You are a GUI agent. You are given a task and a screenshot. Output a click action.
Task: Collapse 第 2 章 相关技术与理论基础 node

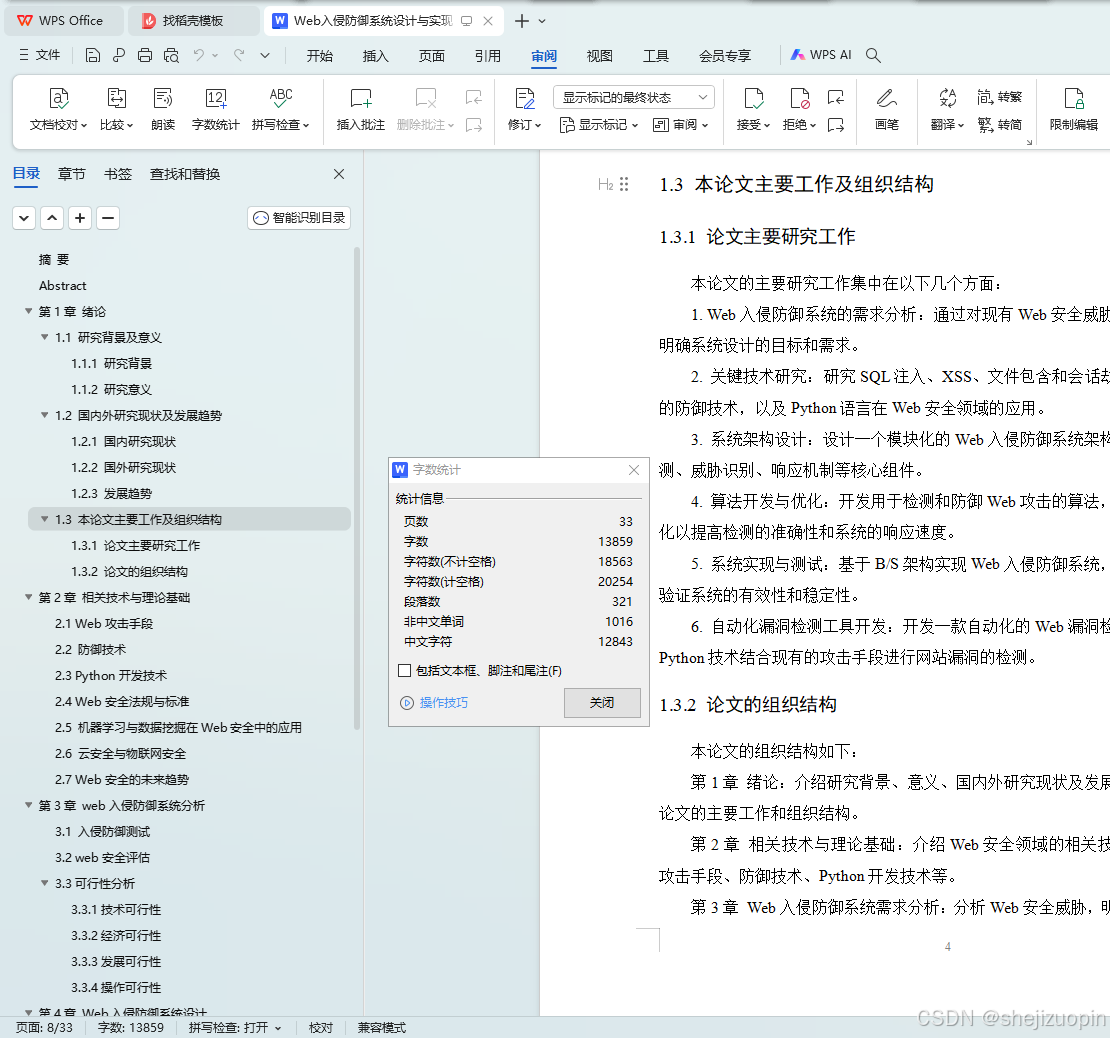point(28,598)
